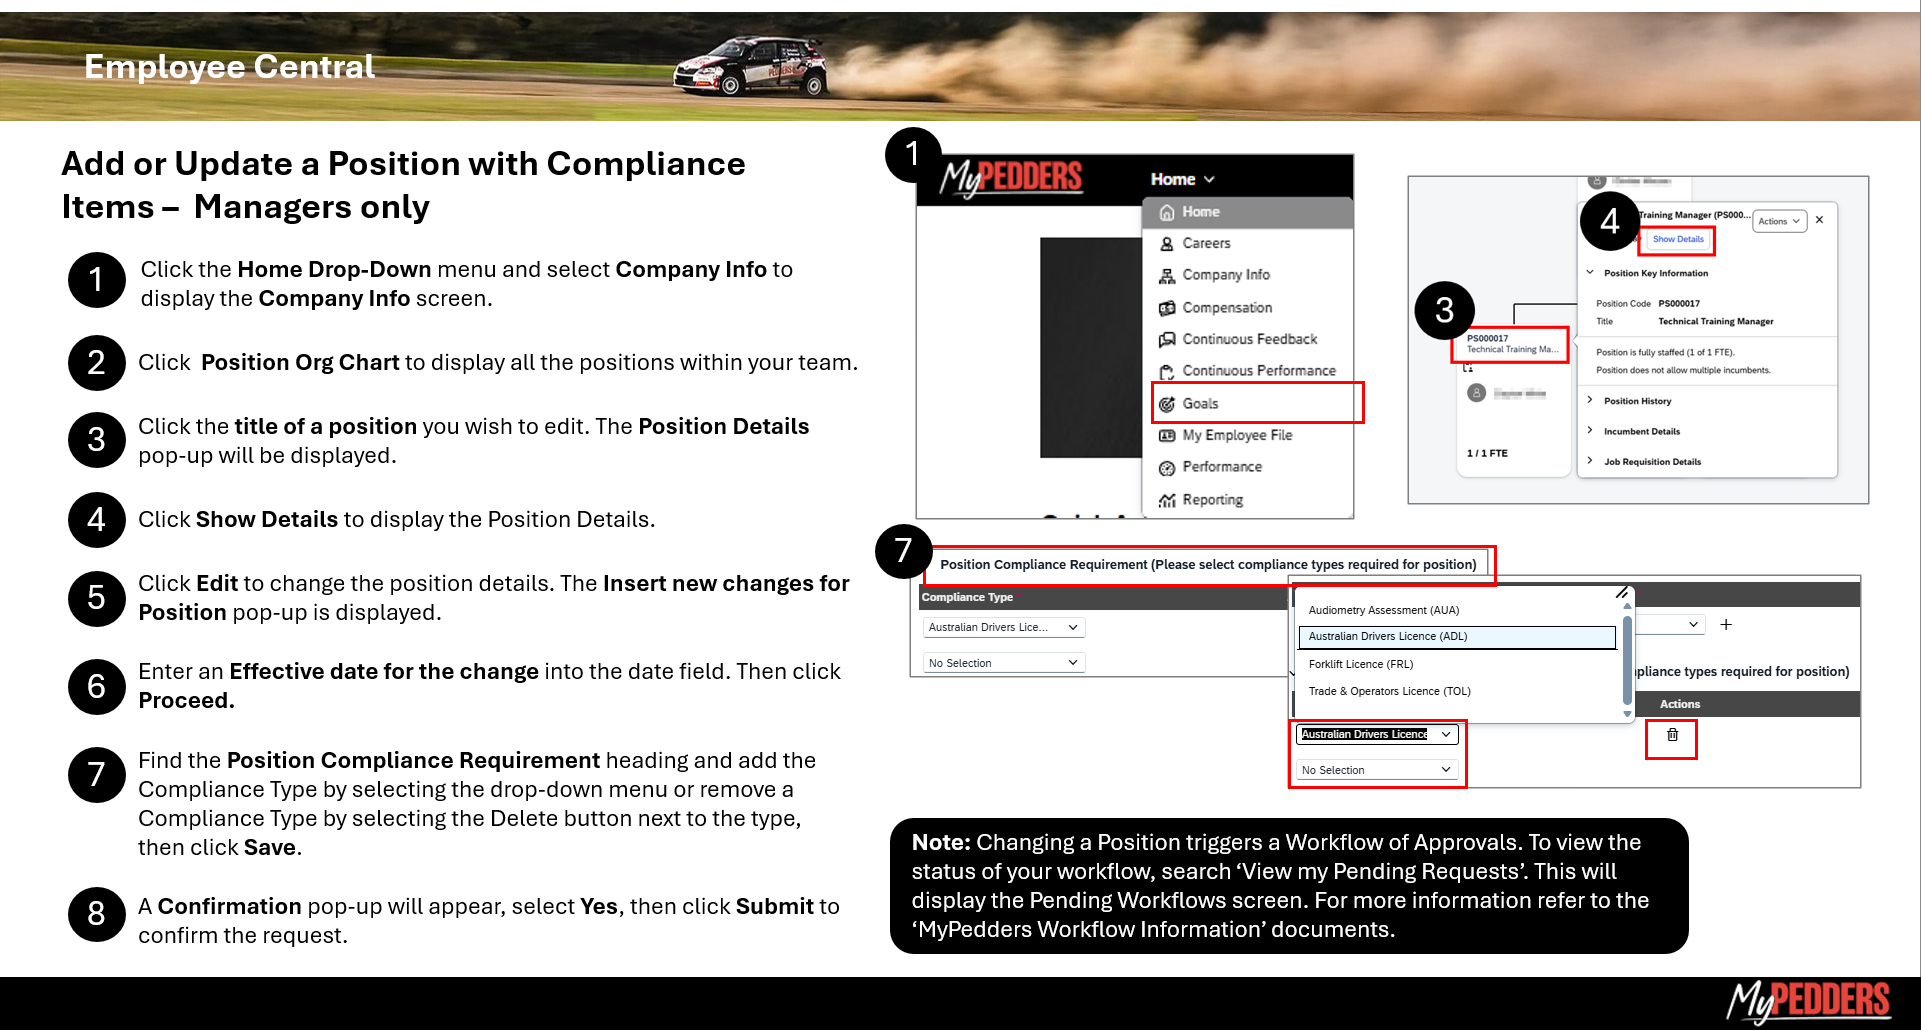The image size is (1921, 1030).
Task: Click the compliance list vertical scrollbar
Action: coord(1627,660)
